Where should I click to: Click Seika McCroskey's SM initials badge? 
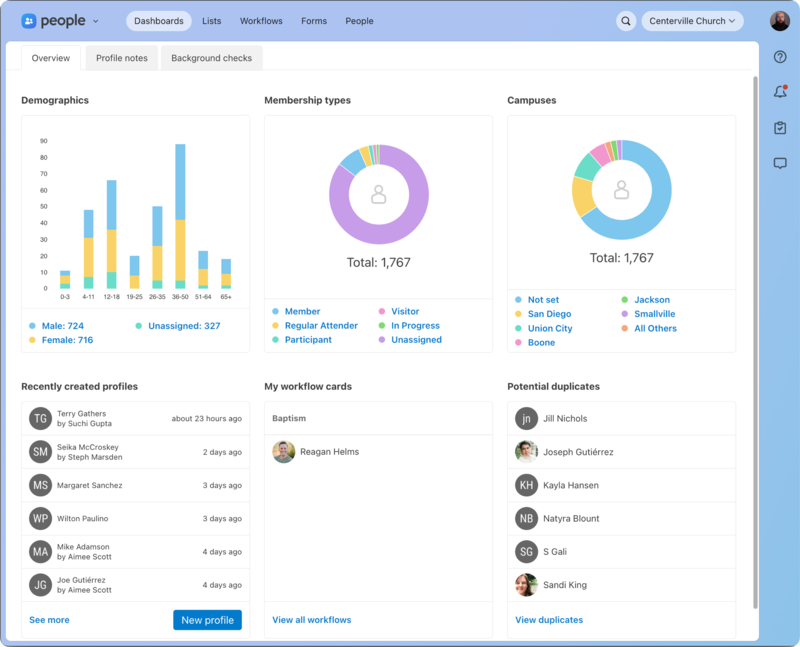40,452
